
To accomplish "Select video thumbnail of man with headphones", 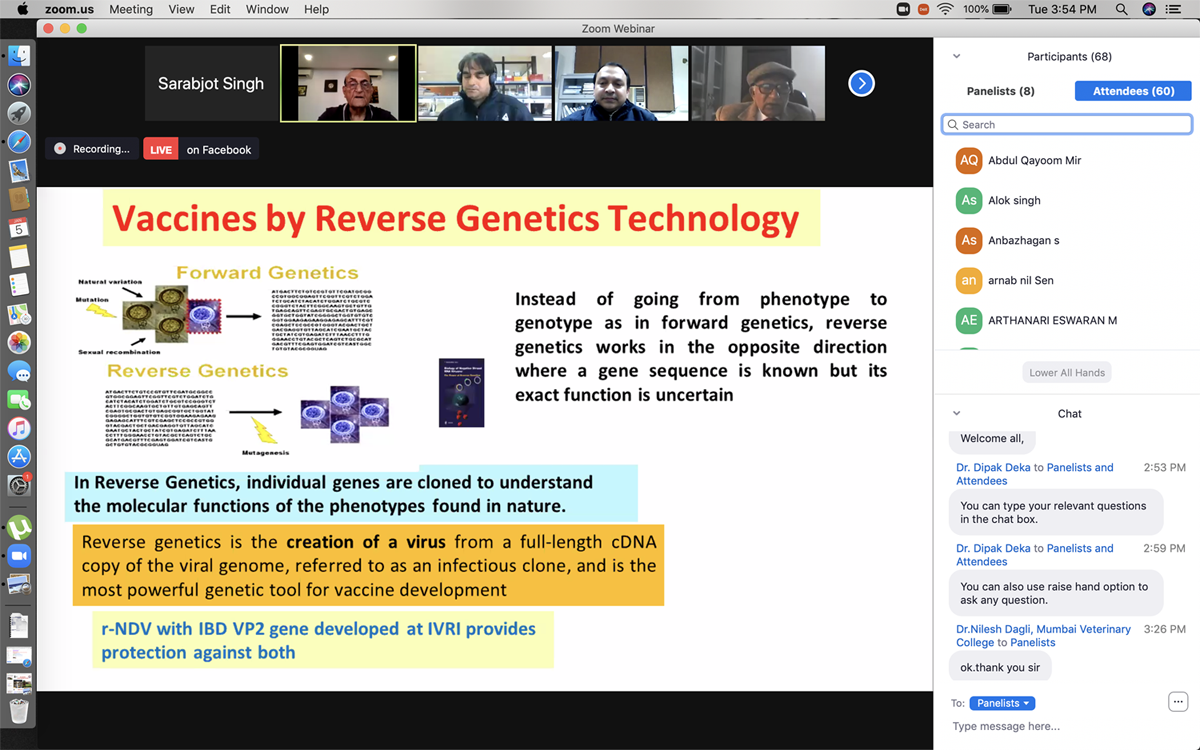I will pyautogui.click(x=485, y=84).
